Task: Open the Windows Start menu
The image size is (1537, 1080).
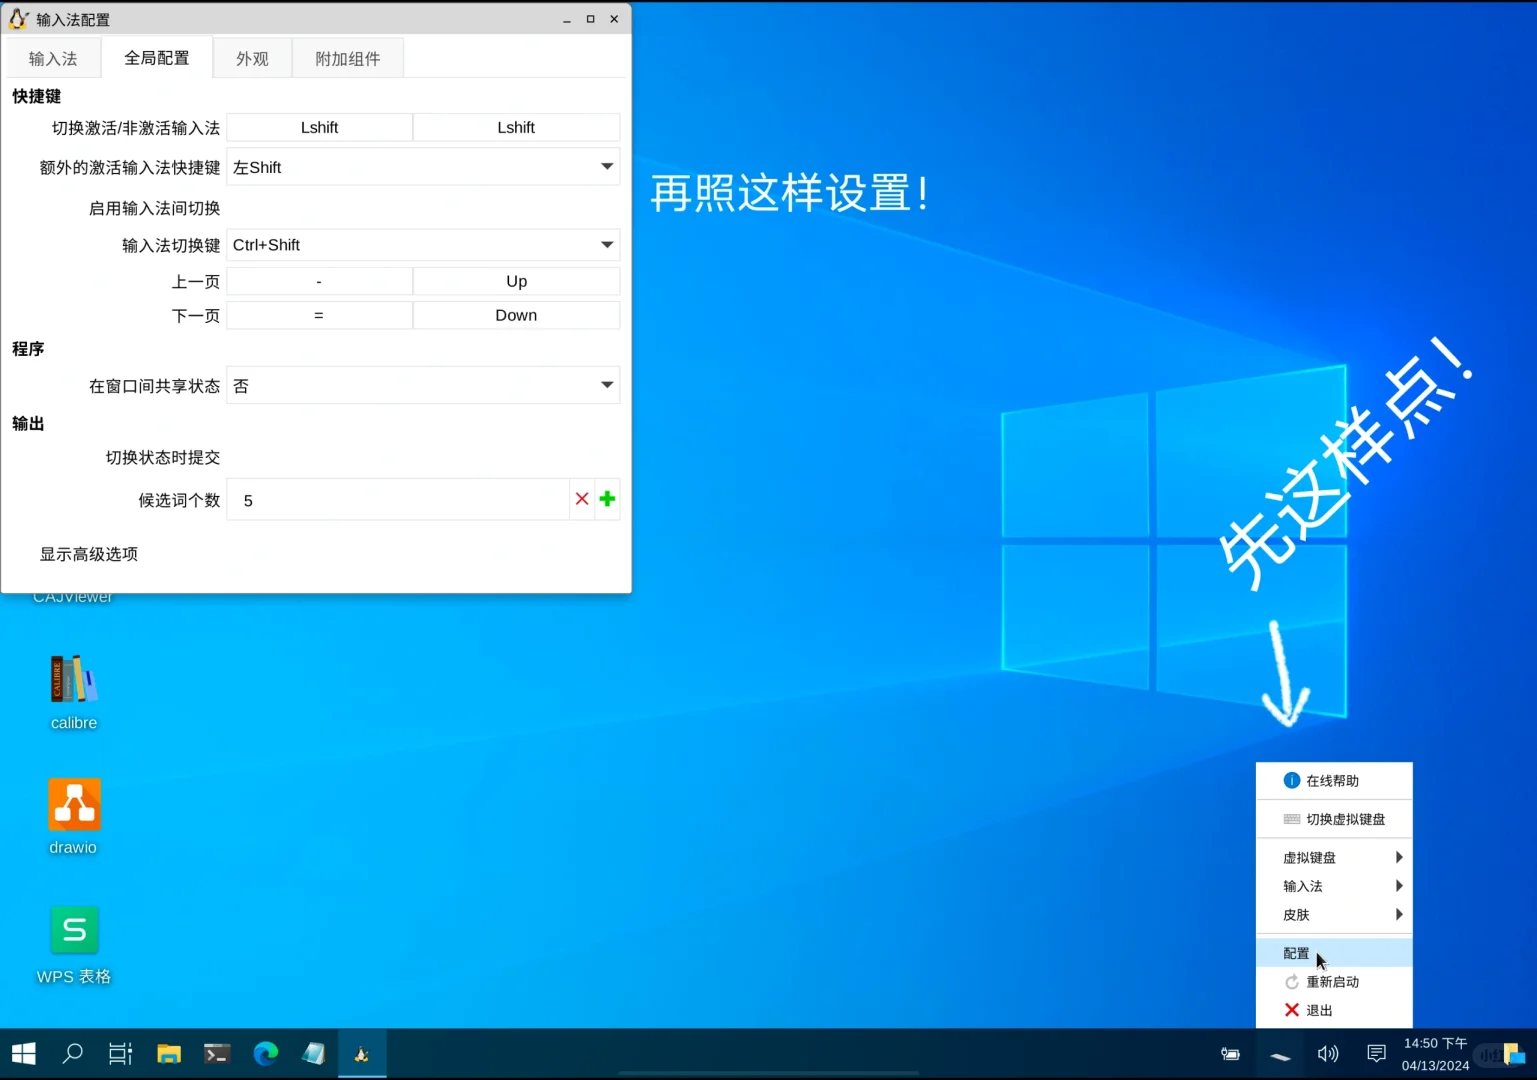Action: point(24,1053)
